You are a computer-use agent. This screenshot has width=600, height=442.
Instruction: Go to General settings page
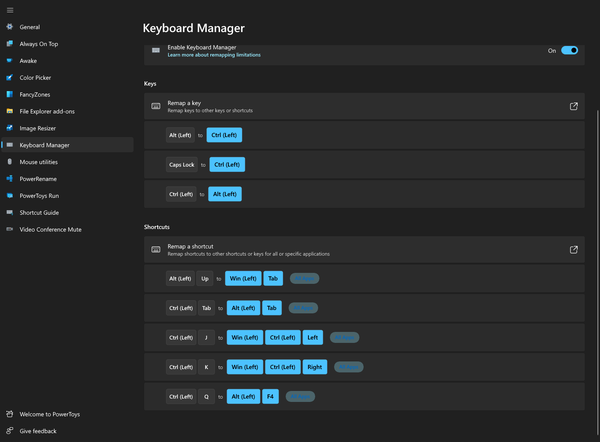(30, 26)
